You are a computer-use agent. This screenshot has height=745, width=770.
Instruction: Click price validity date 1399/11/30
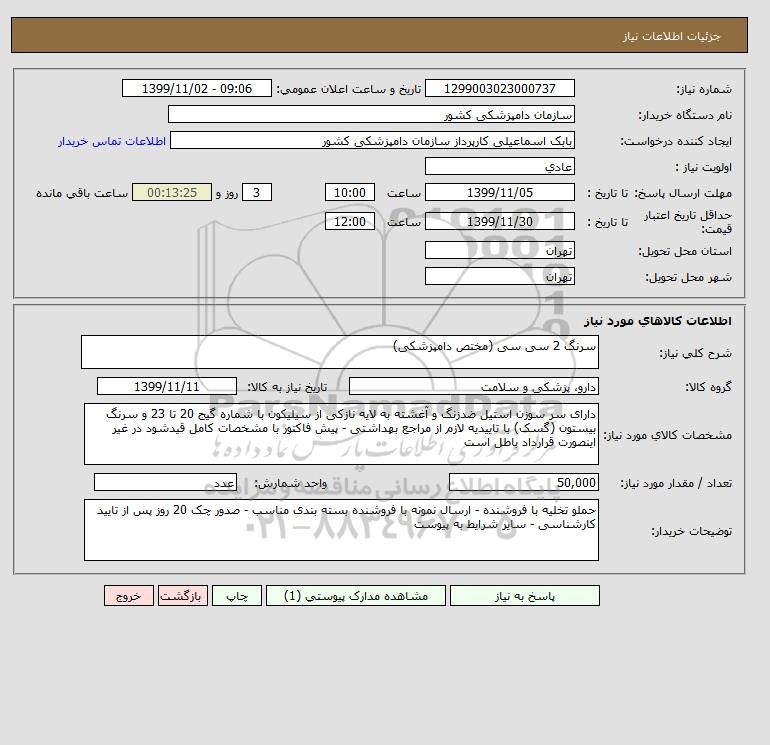(x=499, y=221)
